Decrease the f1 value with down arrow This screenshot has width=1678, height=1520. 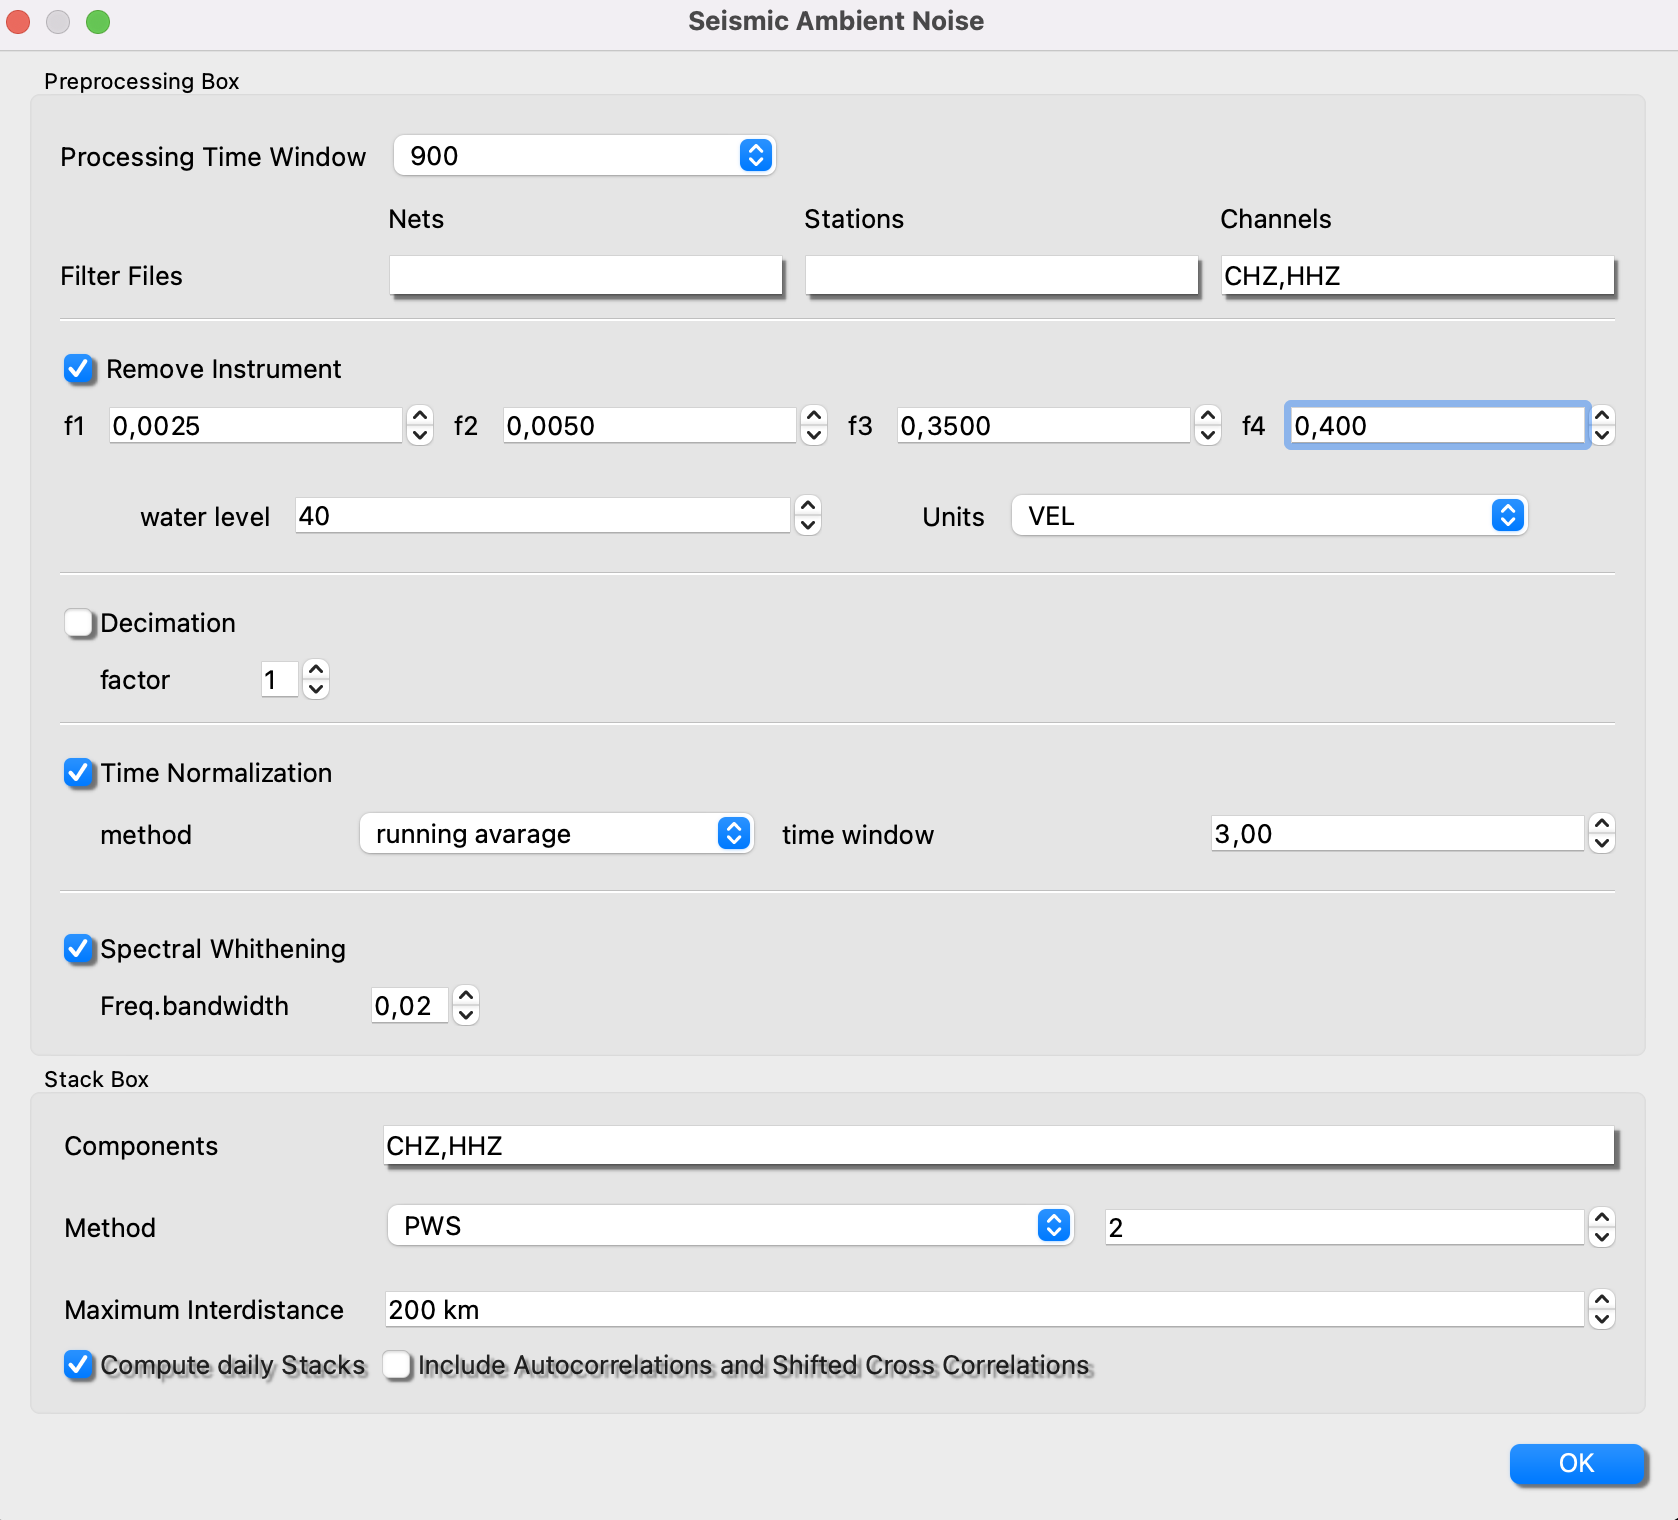pos(420,436)
